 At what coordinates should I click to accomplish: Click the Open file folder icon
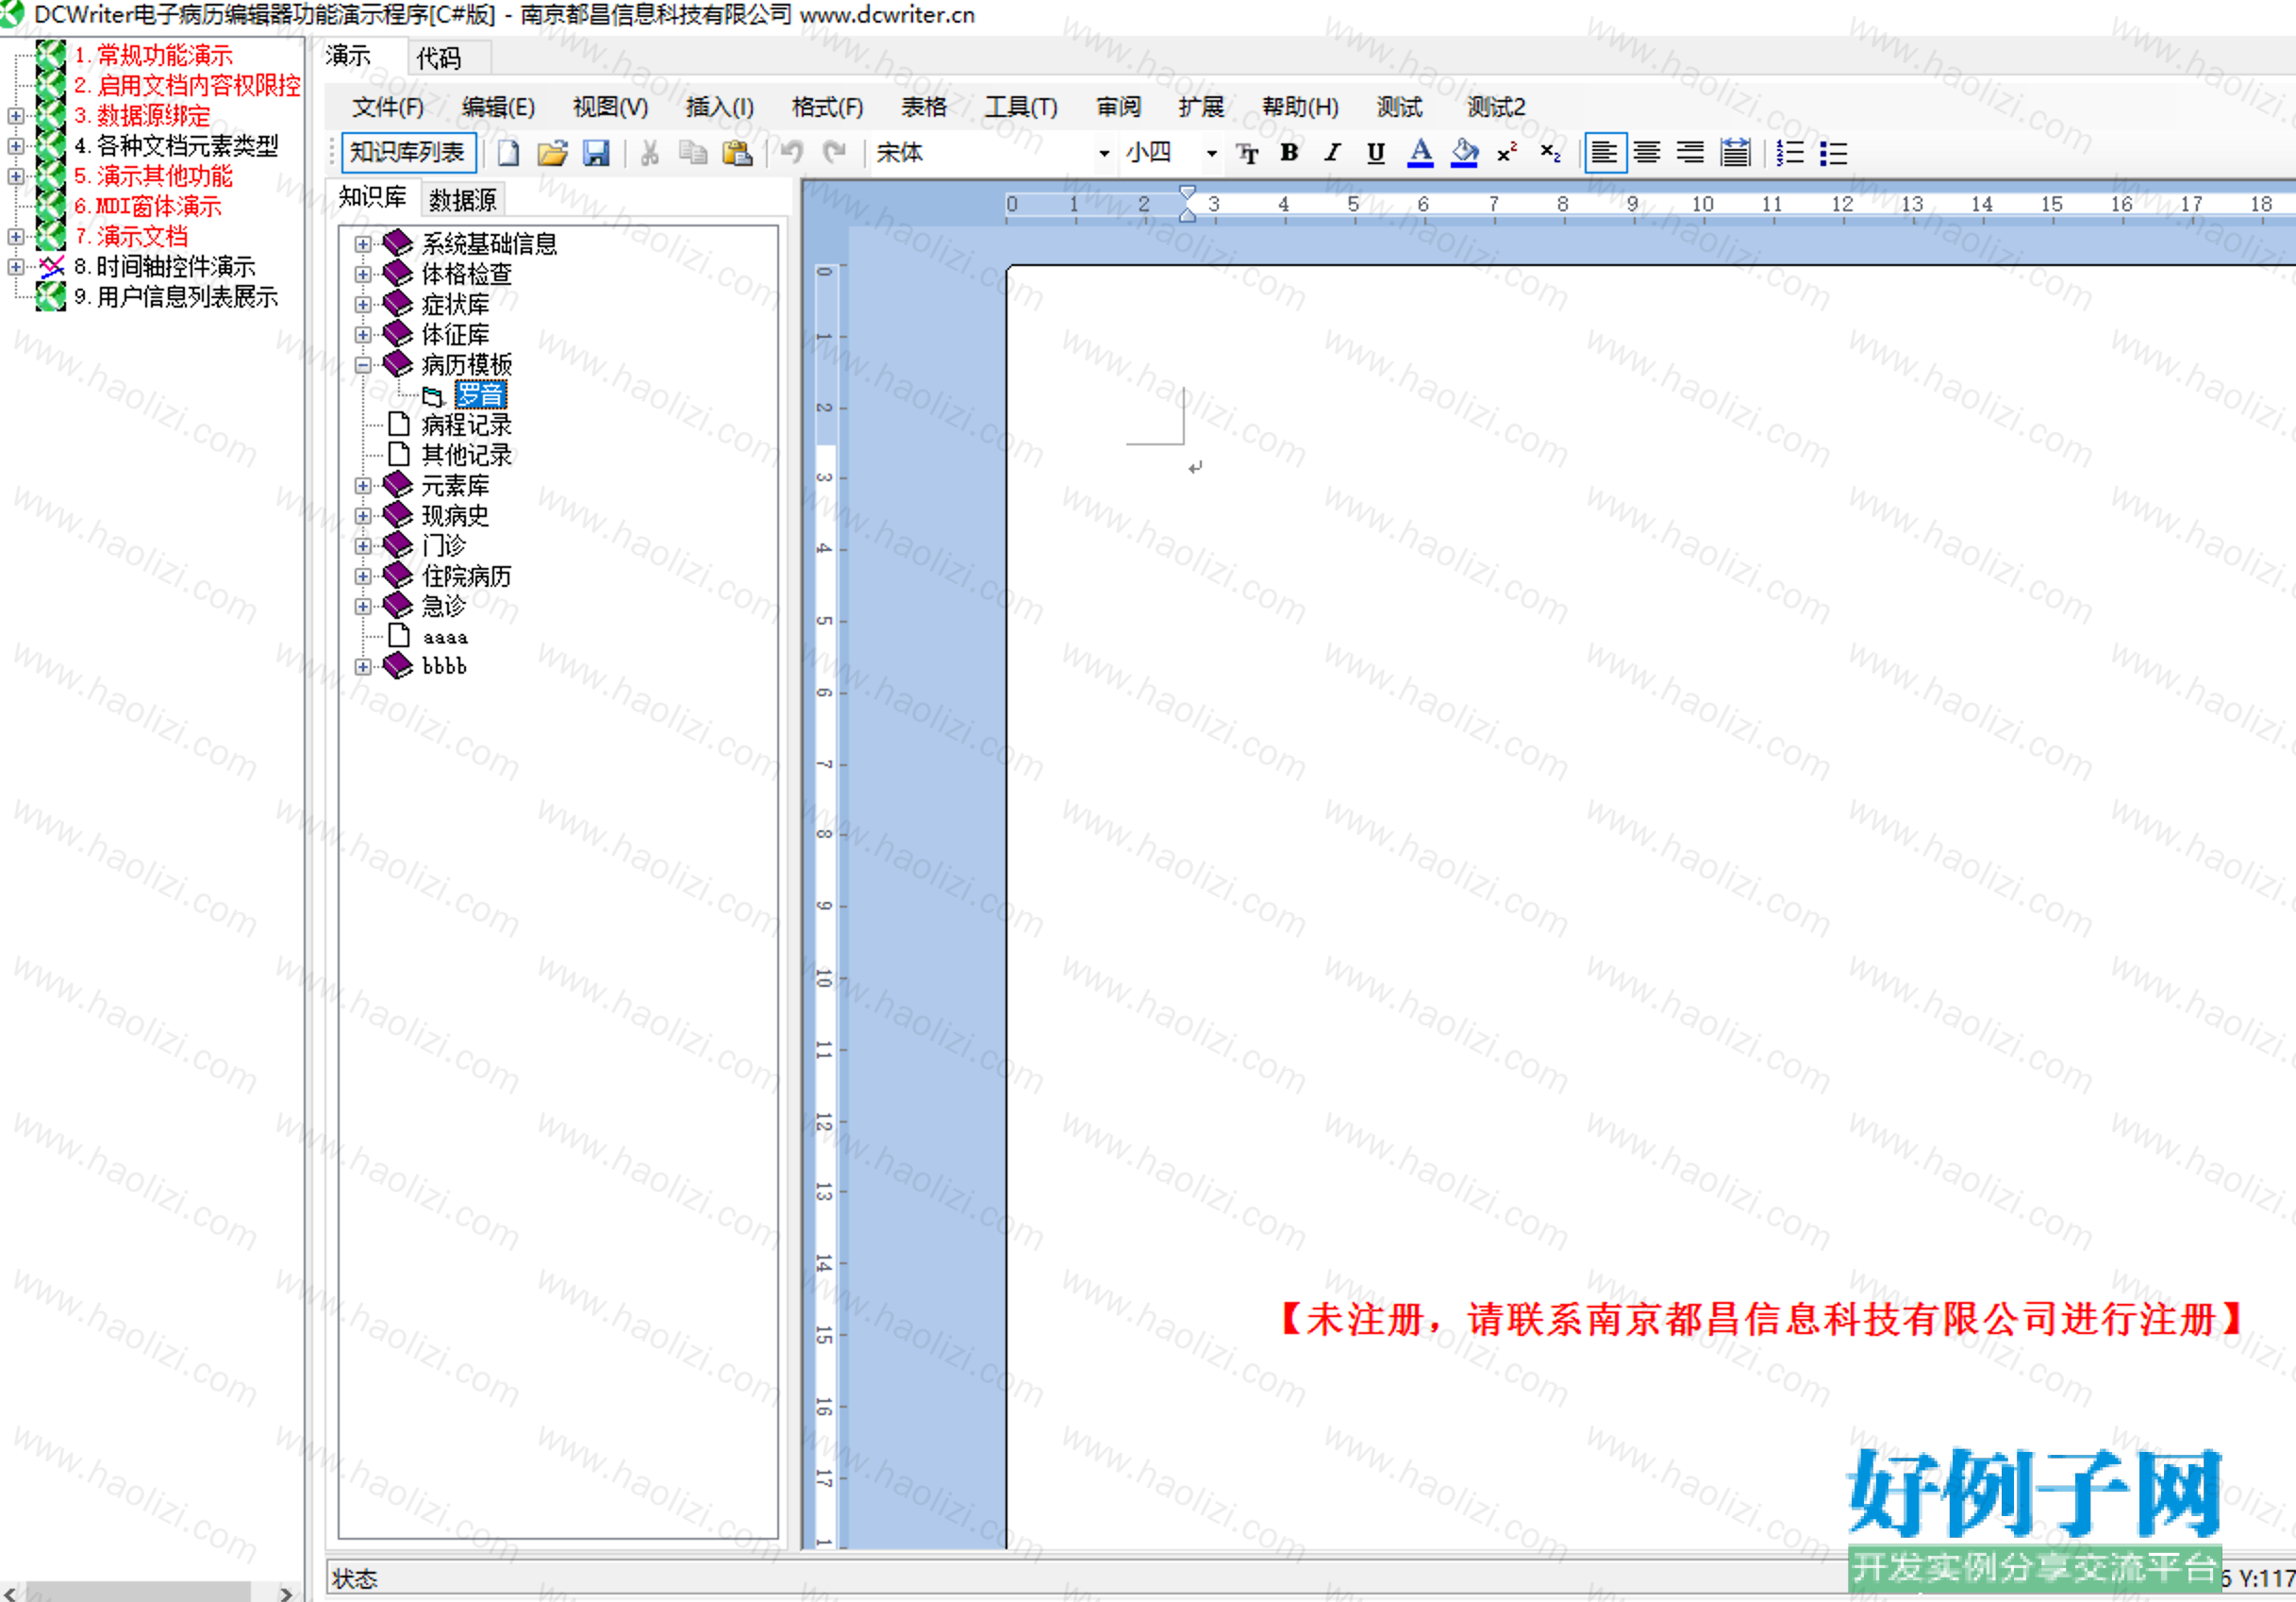coord(552,153)
